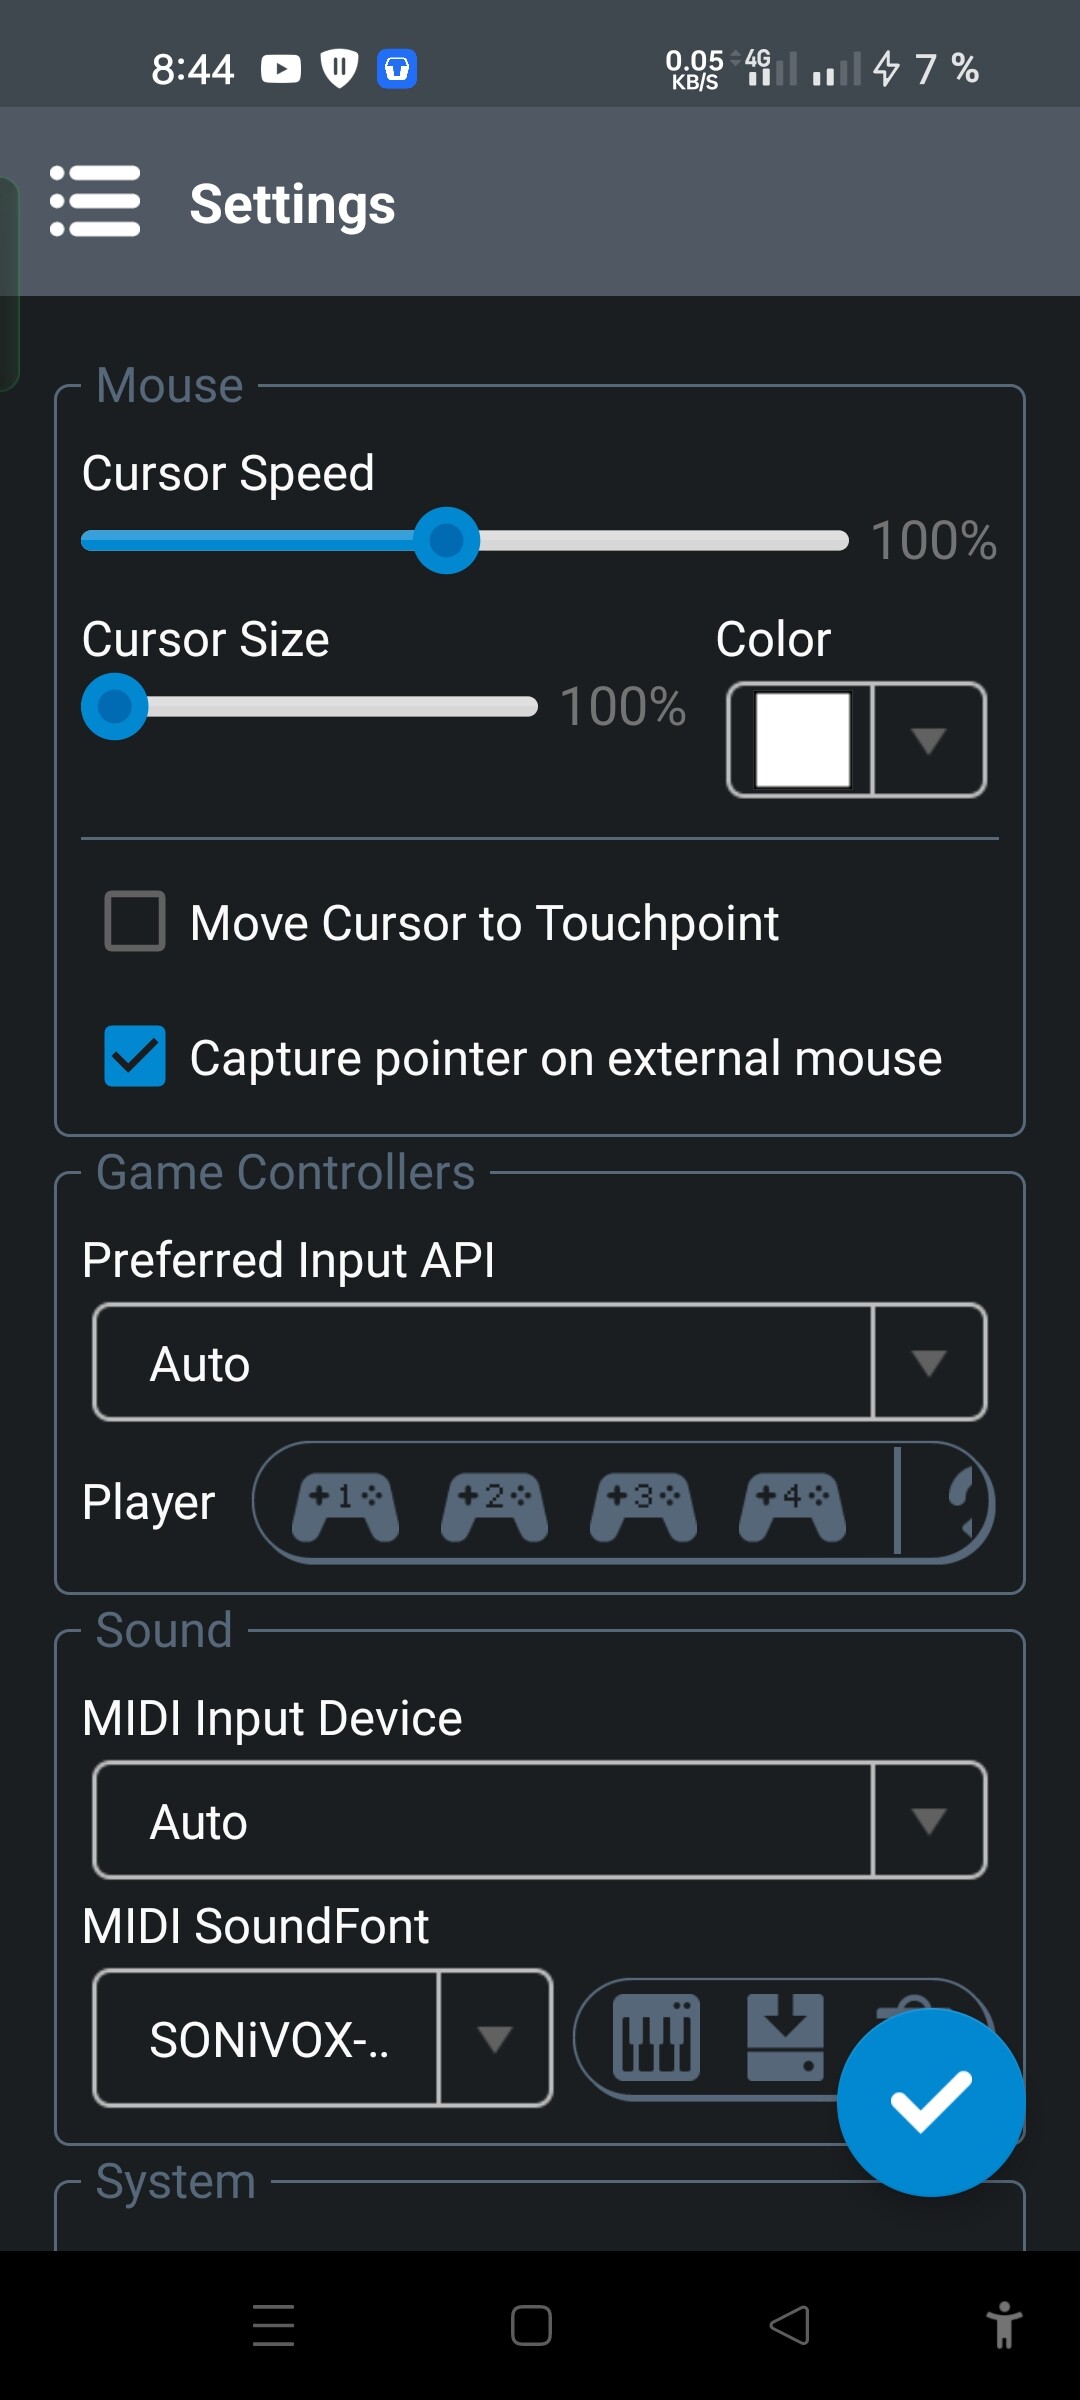This screenshot has height=2400, width=1080.
Task: Tap the Android back navigation button
Action: click(x=789, y=2325)
